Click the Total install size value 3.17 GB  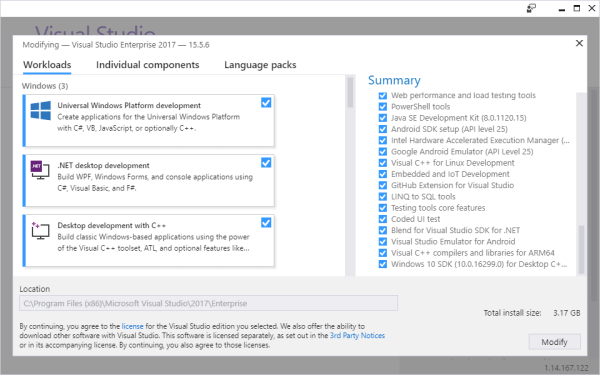click(x=566, y=313)
